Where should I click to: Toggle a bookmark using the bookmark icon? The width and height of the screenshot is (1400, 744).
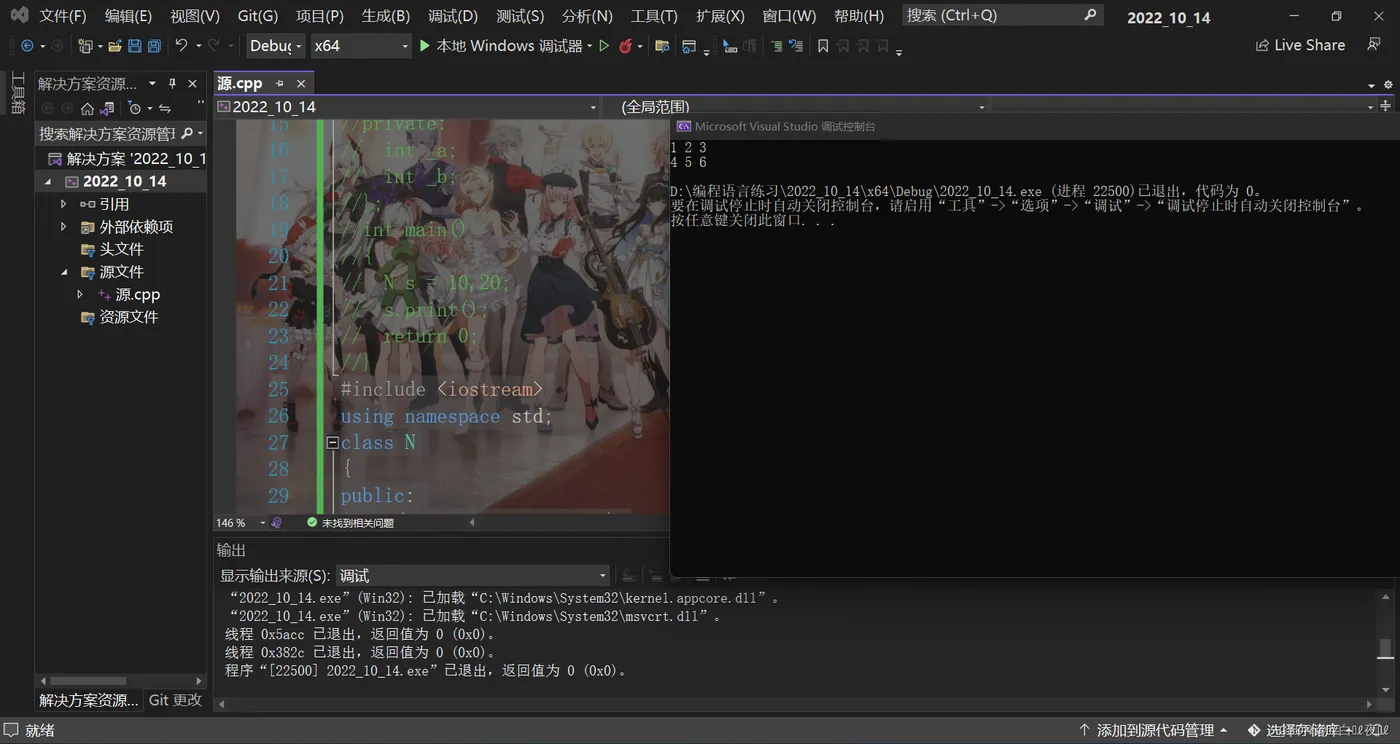click(x=823, y=46)
